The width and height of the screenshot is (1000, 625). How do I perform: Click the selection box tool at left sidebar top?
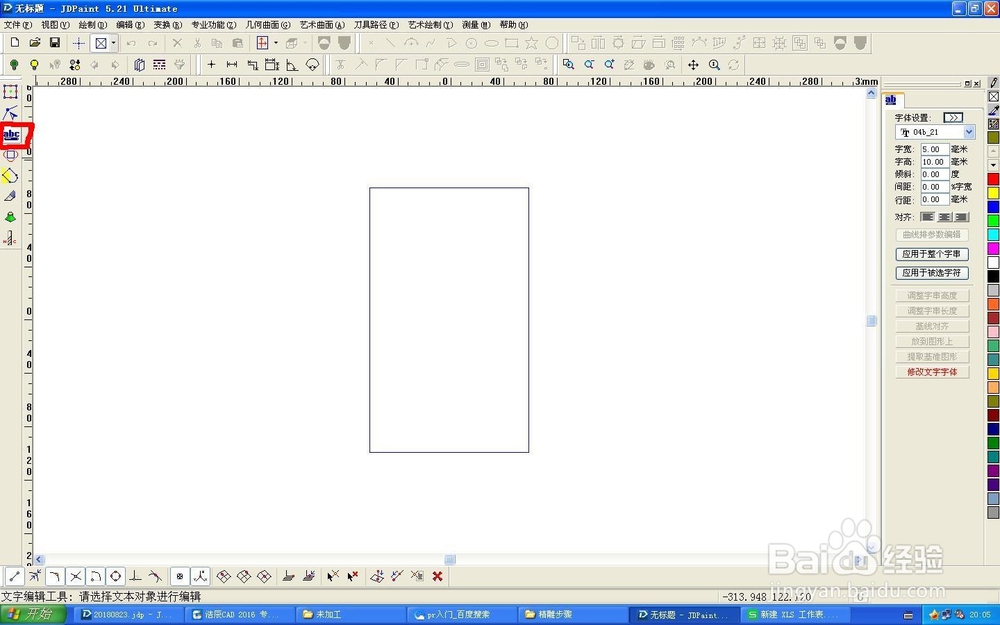pos(10,92)
